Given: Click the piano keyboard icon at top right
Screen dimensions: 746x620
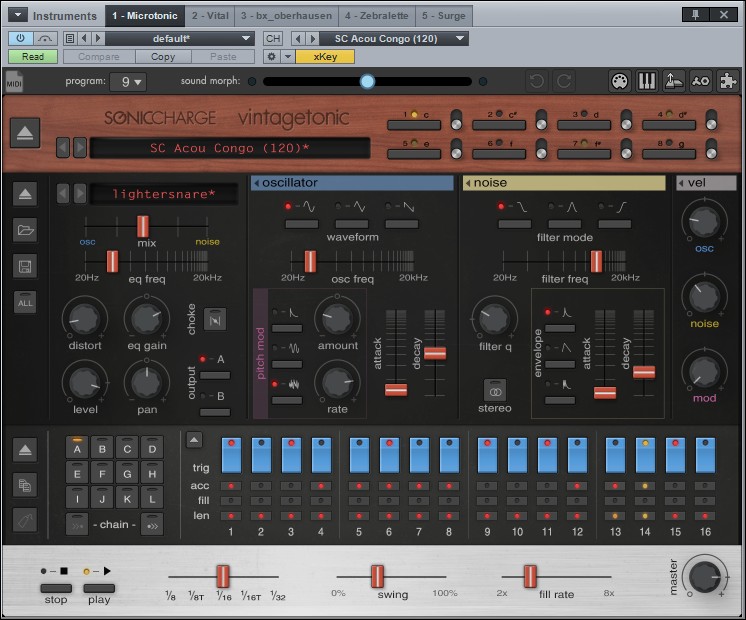Looking at the screenshot, I should click(x=646, y=82).
